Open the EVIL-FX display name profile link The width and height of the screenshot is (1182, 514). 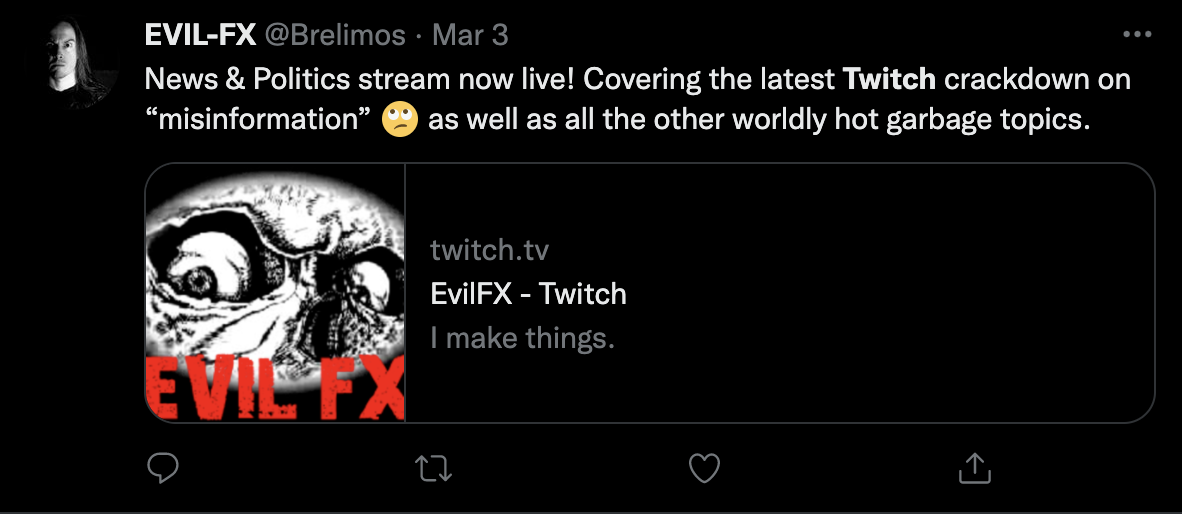click(x=200, y=35)
